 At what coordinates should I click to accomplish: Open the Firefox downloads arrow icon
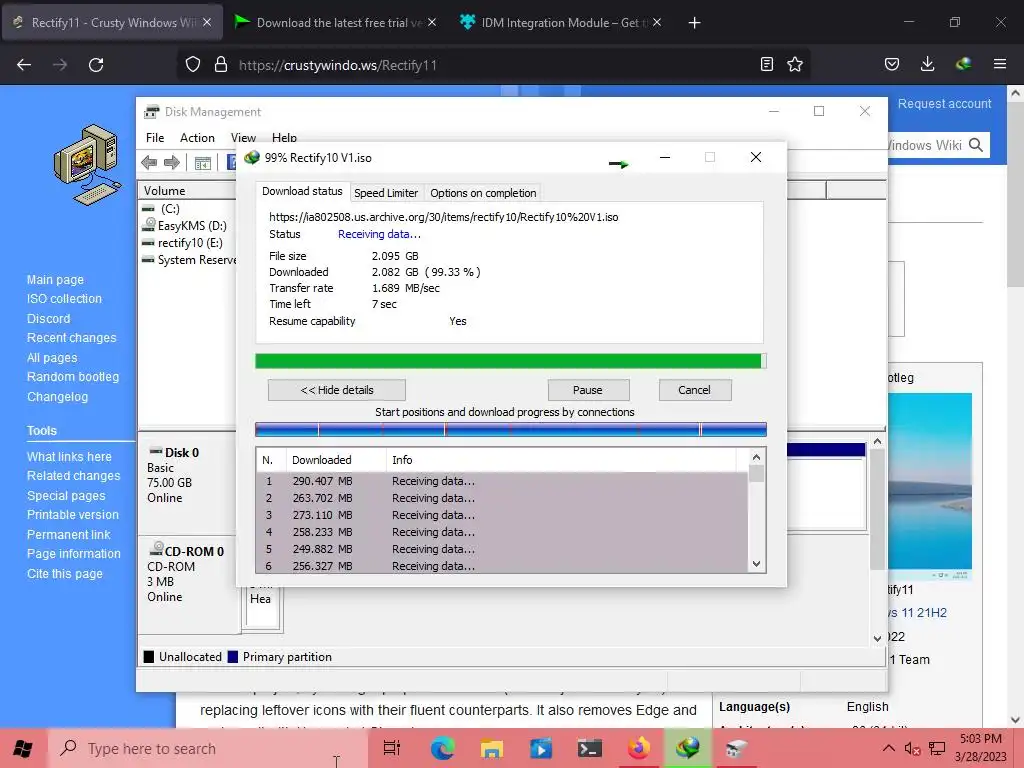[x=927, y=64]
